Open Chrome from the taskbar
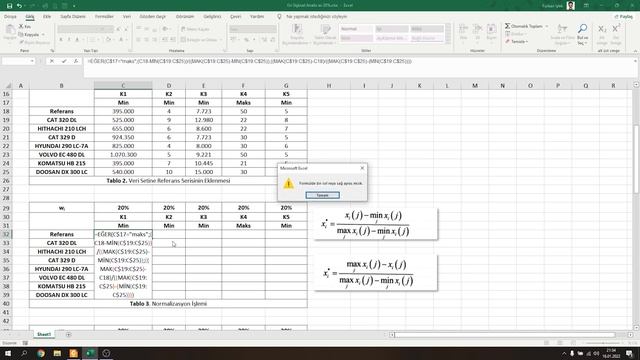Image resolution: width=640 pixels, height=360 pixels. 41,353
